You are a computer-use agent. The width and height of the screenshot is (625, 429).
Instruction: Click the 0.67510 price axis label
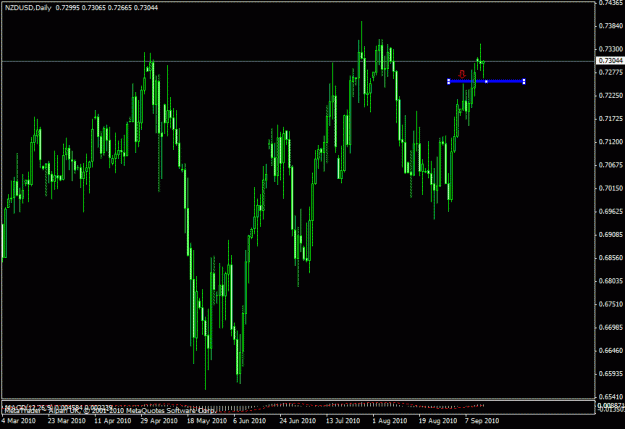click(x=611, y=304)
